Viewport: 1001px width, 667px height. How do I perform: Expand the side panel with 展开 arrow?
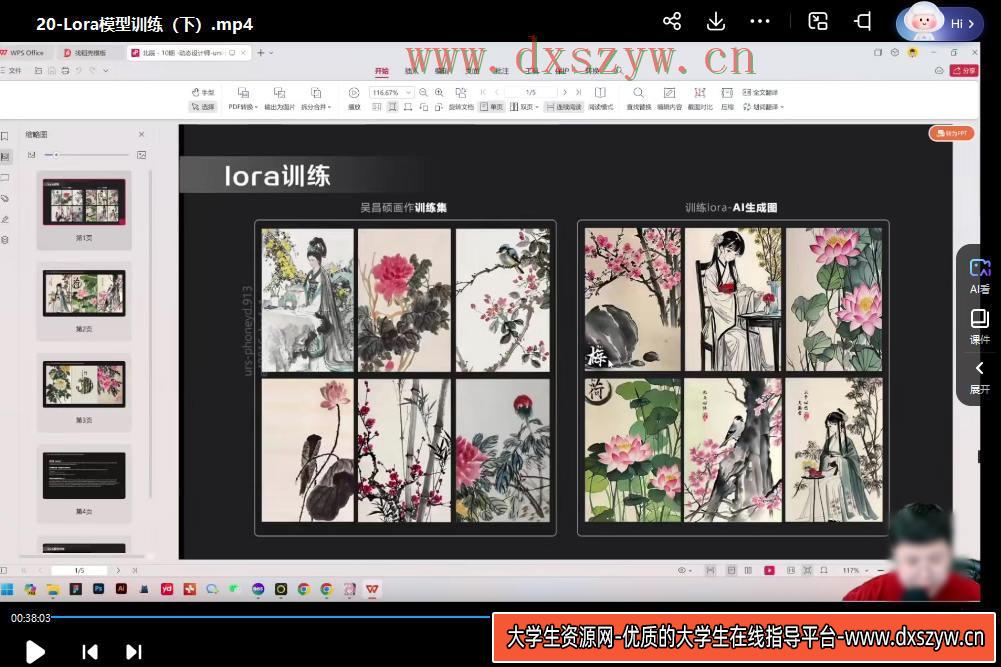(979, 377)
